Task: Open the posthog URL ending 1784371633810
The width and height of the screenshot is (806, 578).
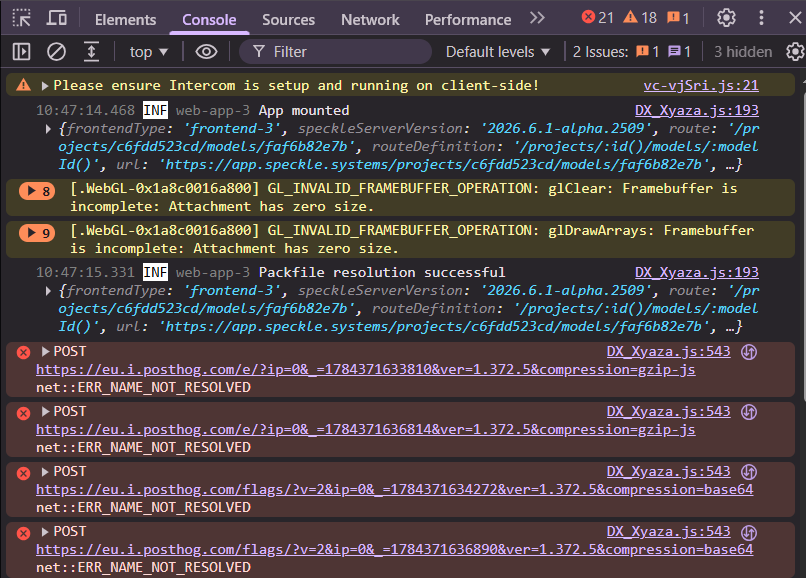Action: tap(365, 369)
